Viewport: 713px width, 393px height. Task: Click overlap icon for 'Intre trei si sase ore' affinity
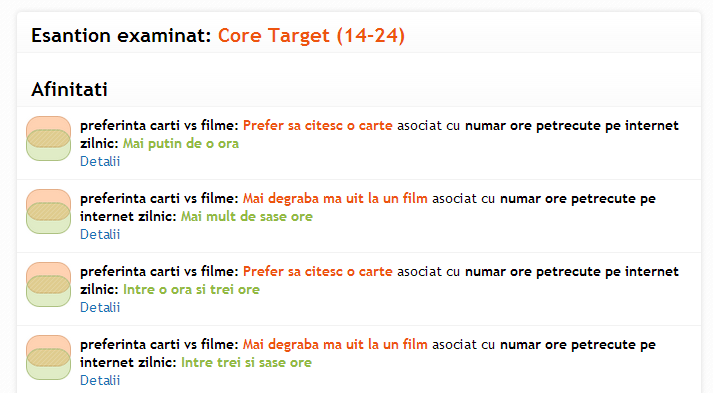(48, 358)
